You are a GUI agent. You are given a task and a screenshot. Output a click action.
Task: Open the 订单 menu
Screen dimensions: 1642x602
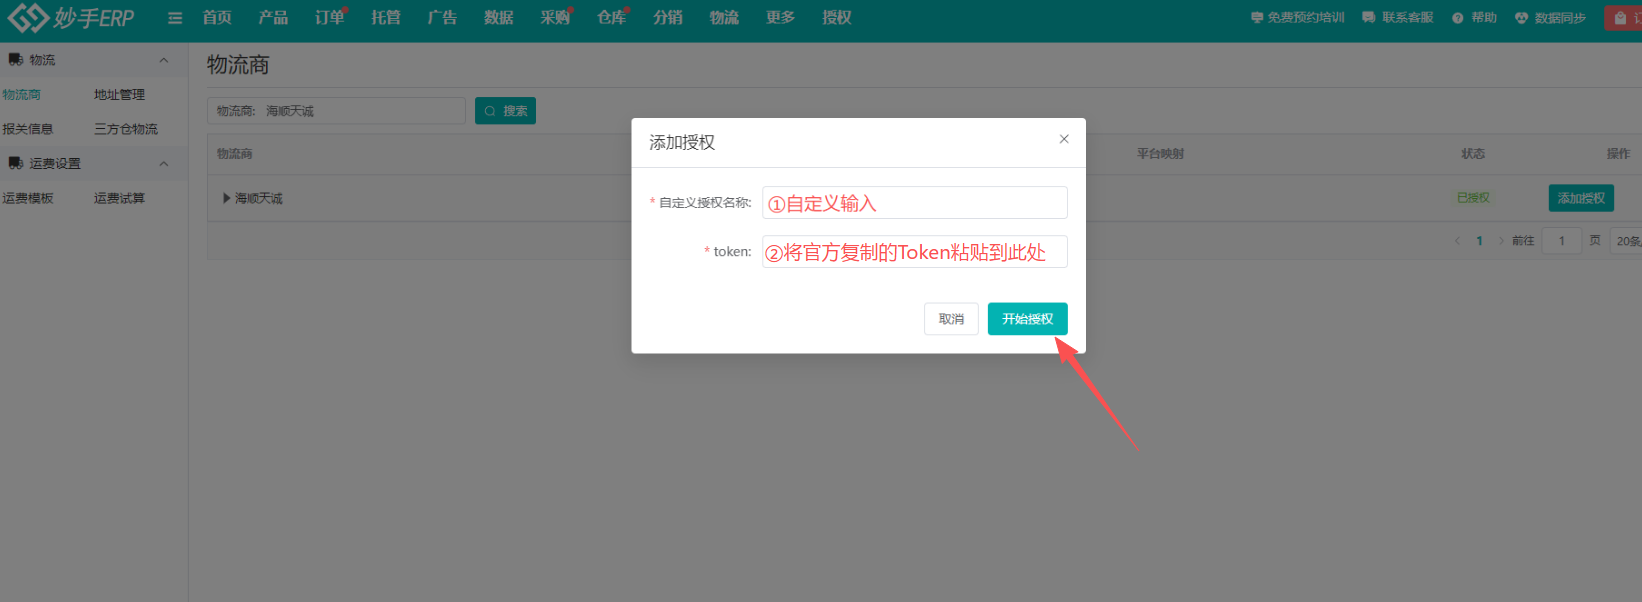(329, 18)
